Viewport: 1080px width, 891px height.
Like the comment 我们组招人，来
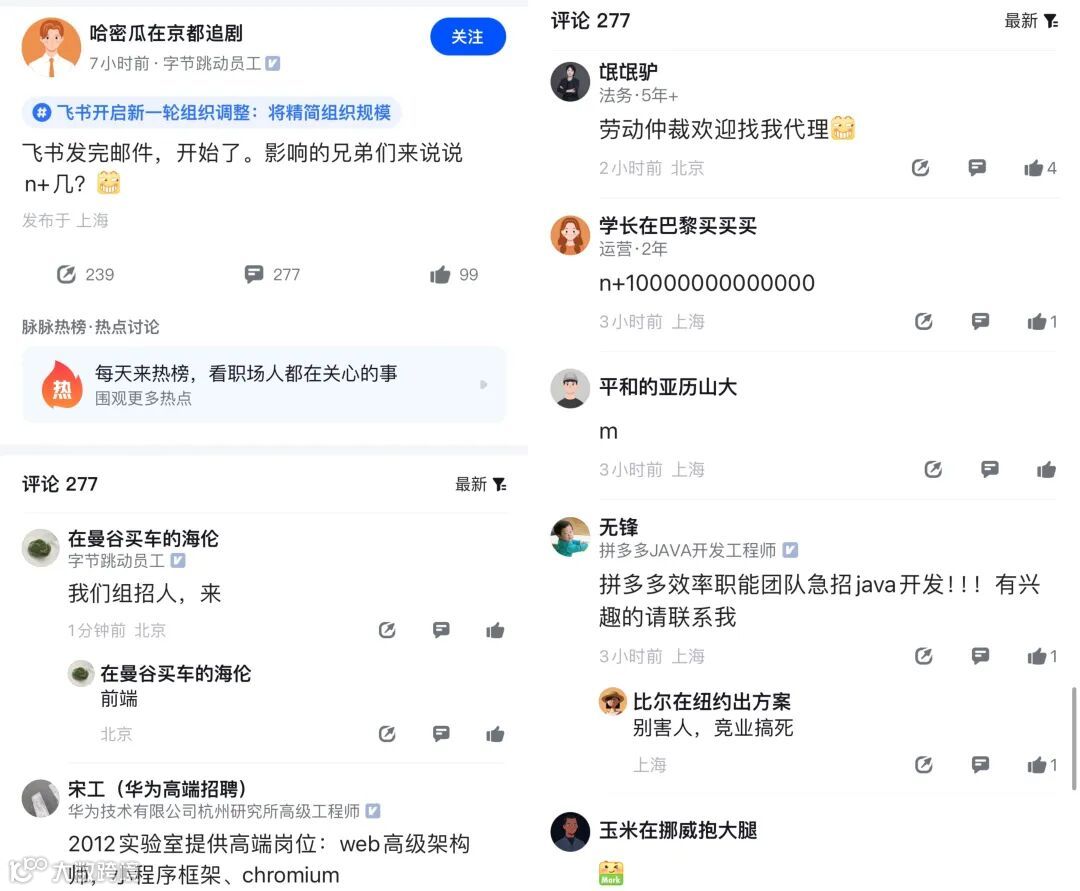pyautogui.click(x=495, y=630)
